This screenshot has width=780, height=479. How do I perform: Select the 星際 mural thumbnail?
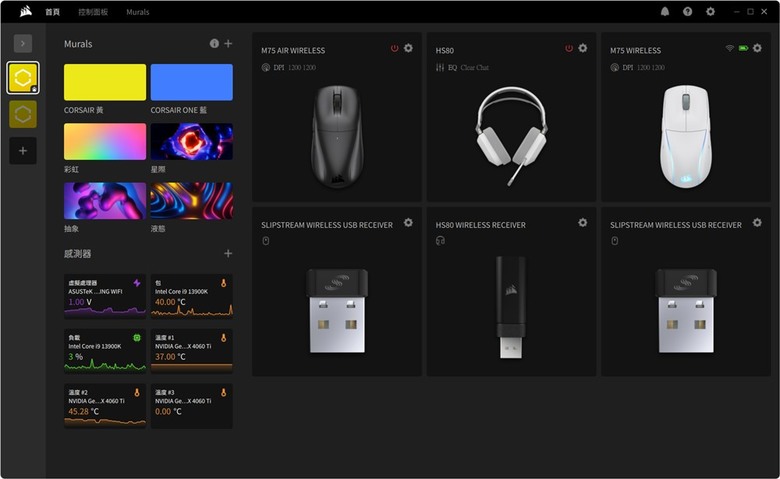192,142
